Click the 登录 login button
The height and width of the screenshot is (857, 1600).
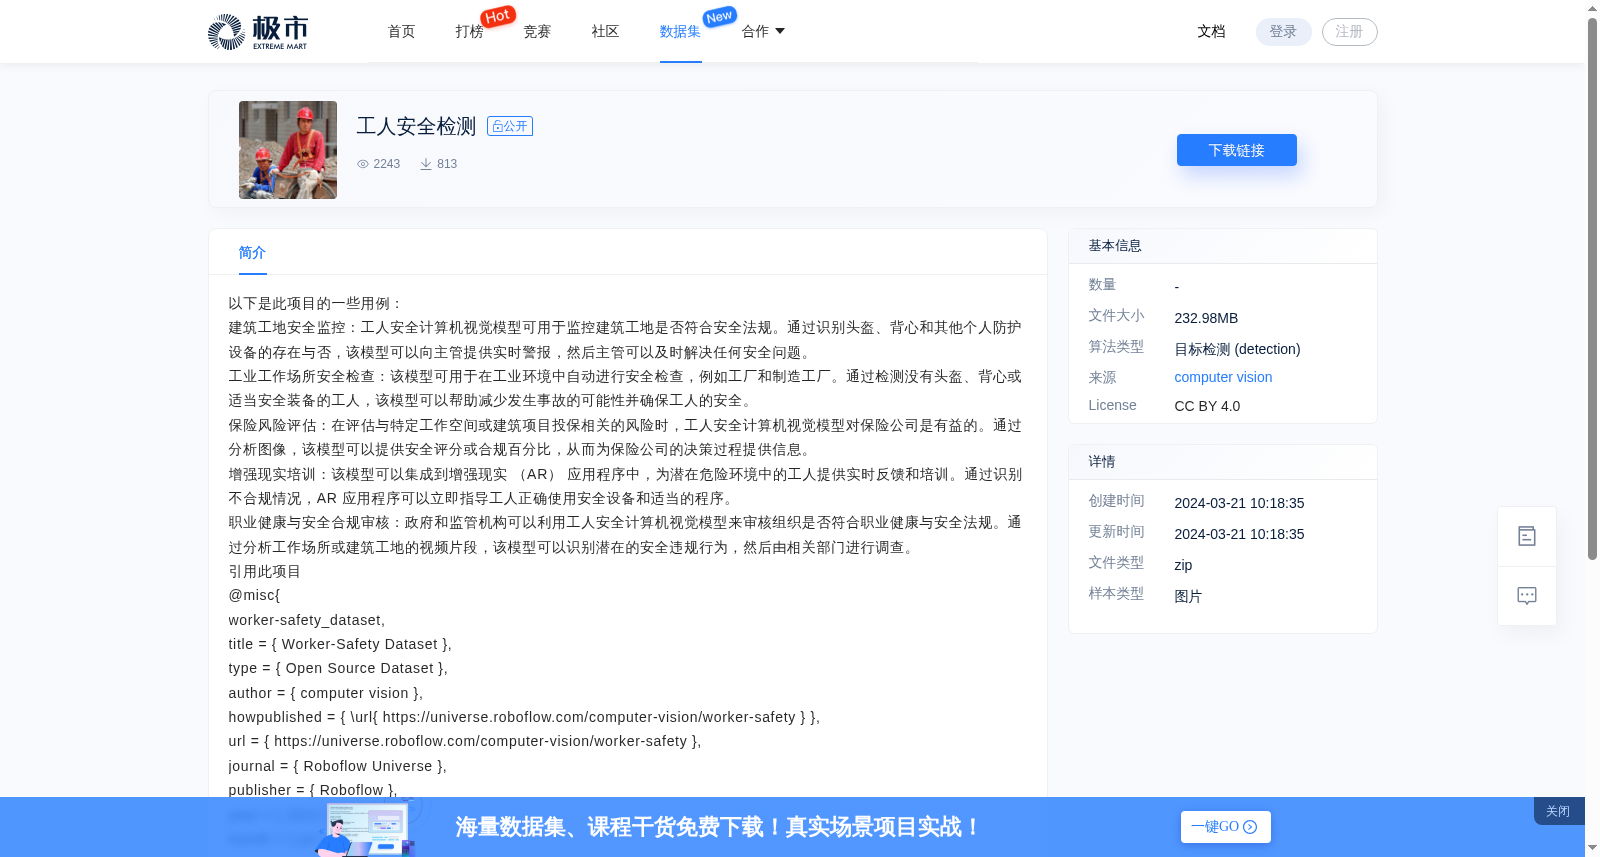1283,32
